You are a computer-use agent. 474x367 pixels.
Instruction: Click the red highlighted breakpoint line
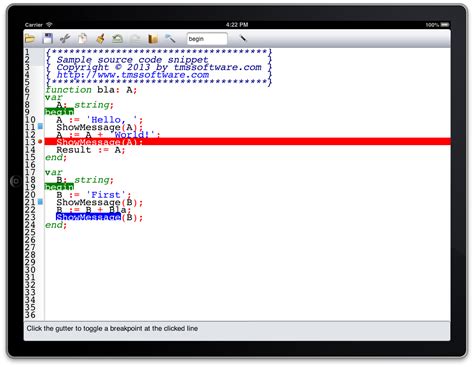click(247, 142)
